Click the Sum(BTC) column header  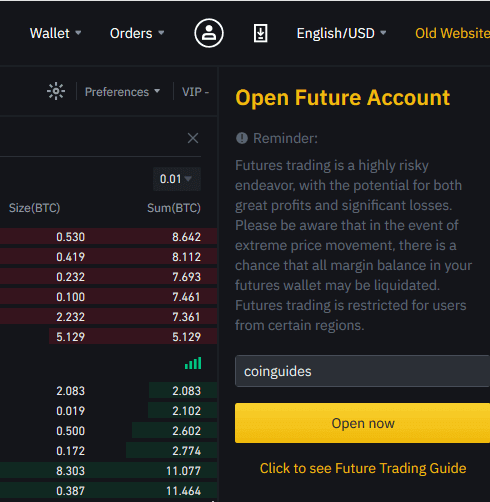click(174, 208)
